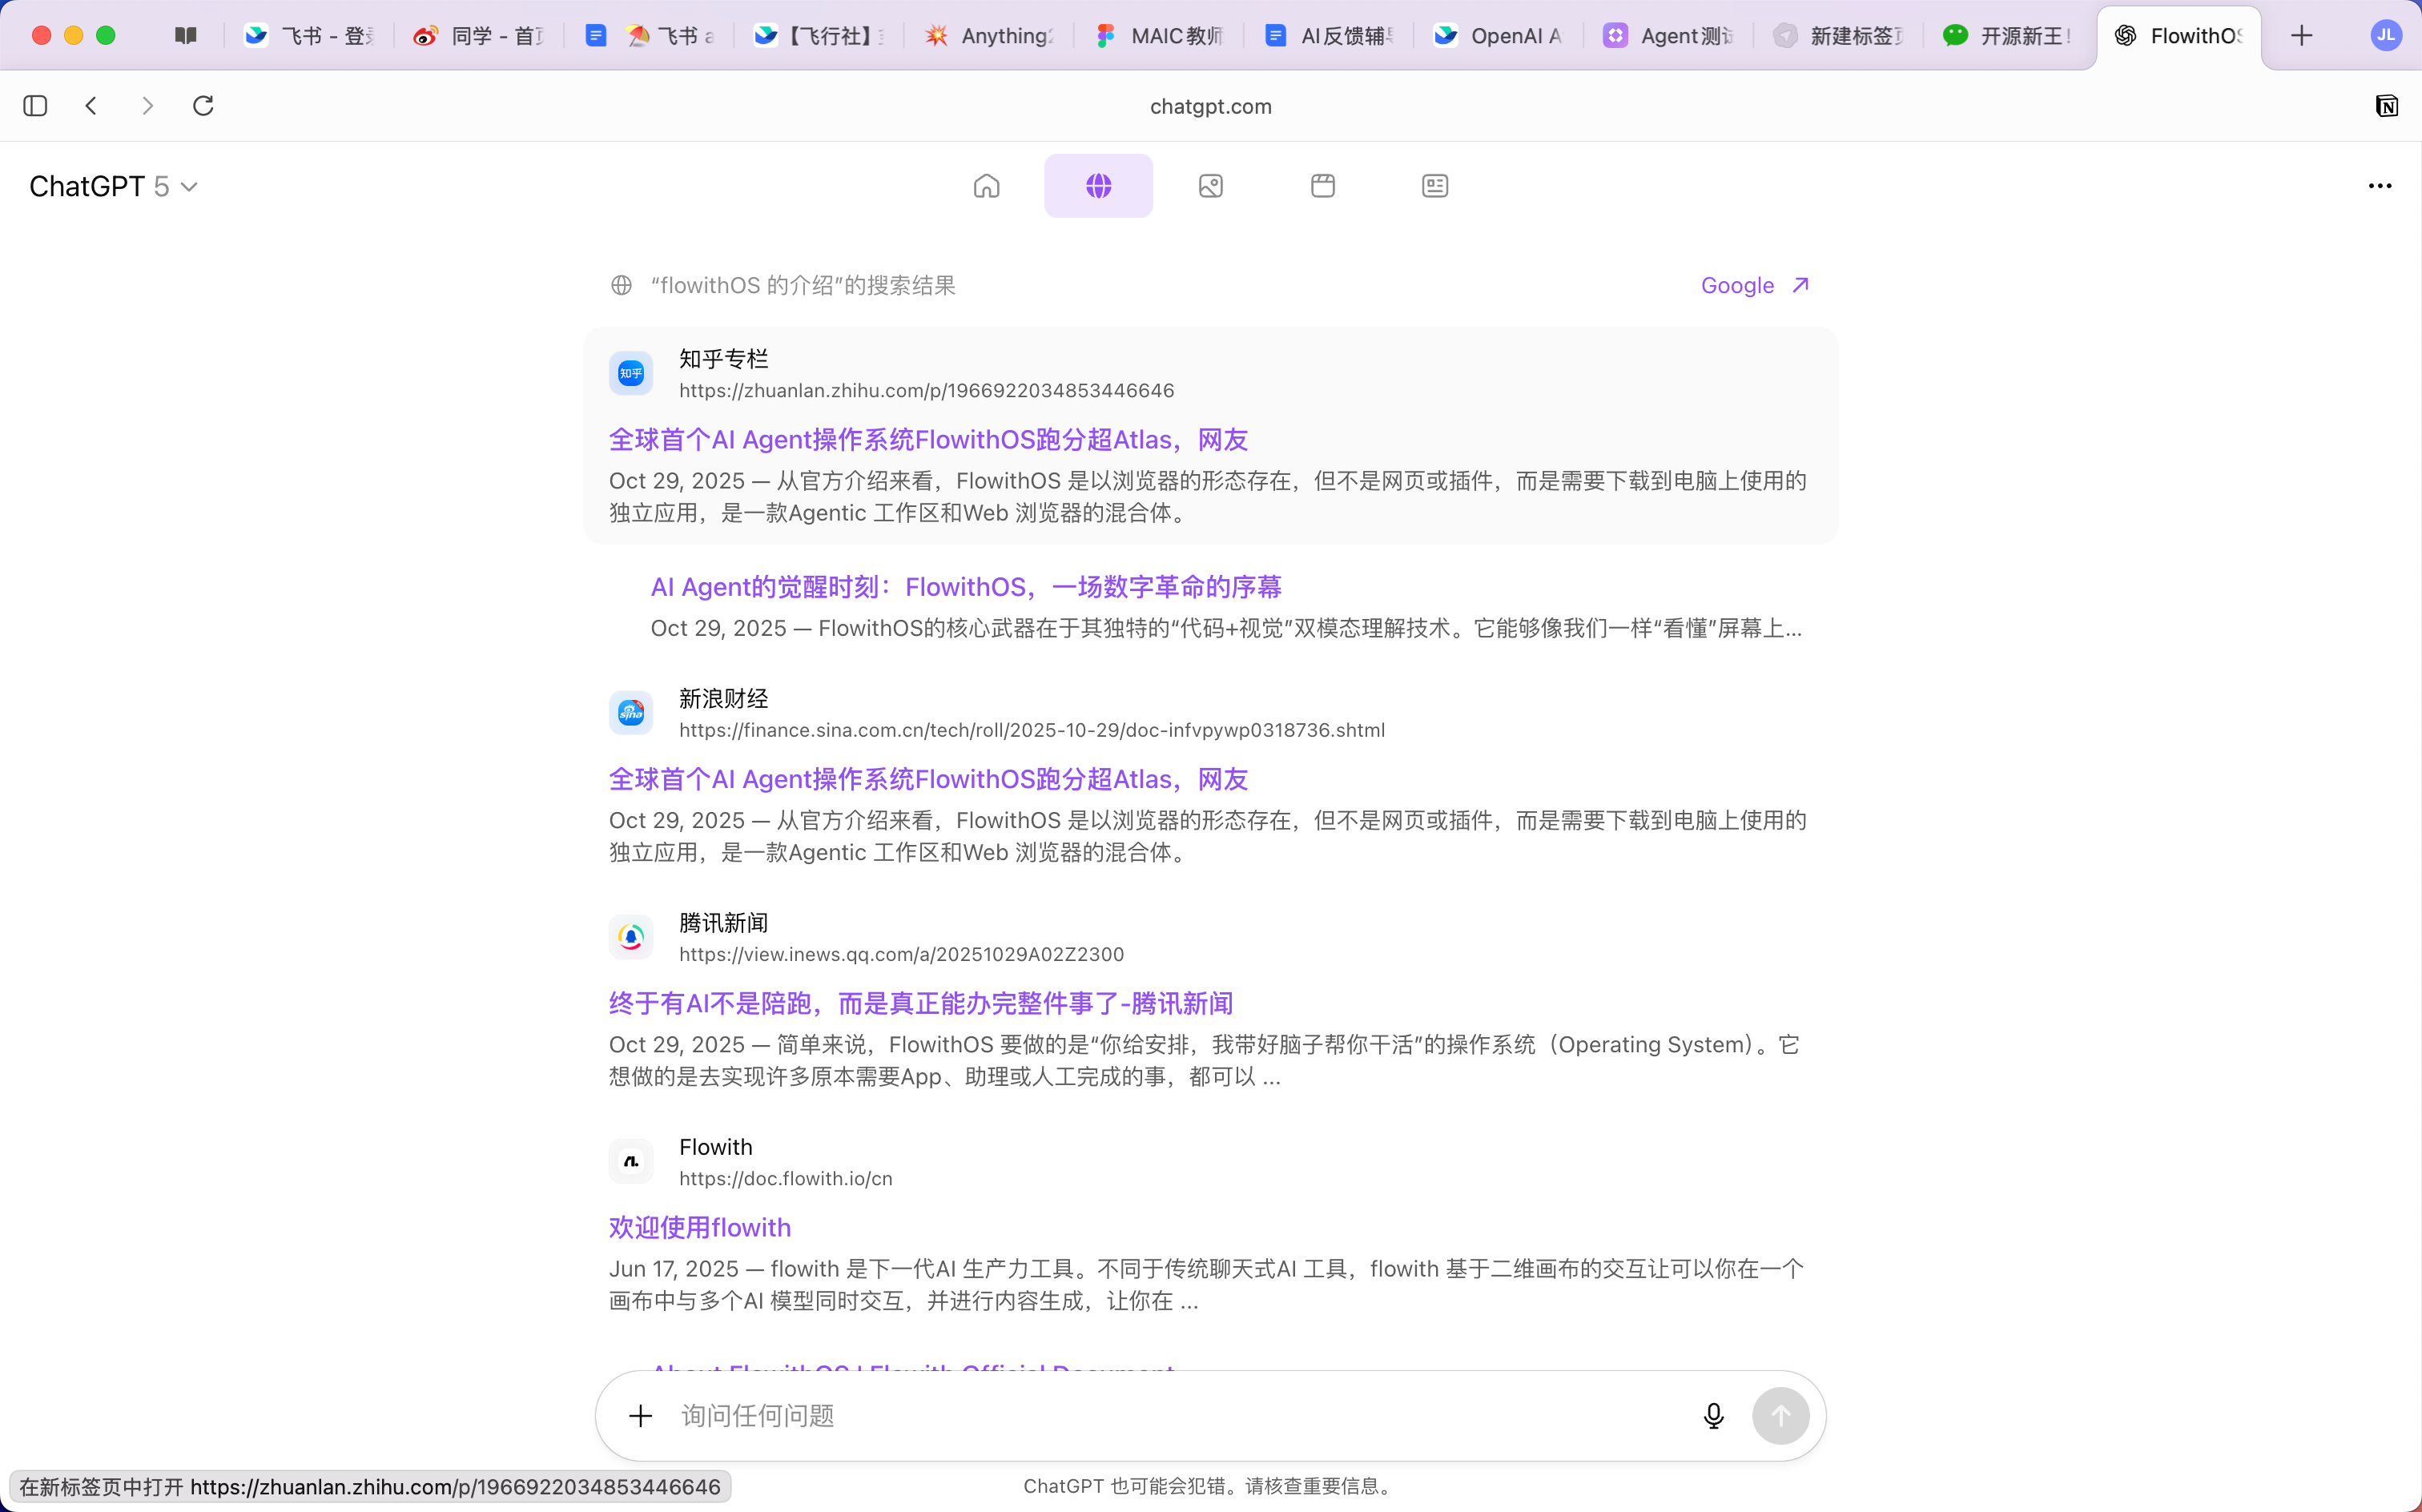Click the send arrow button
The width and height of the screenshot is (2422, 1512).
tap(1780, 1416)
